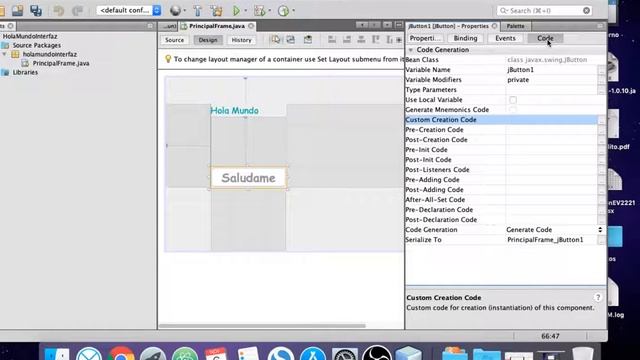Build project with the hammer icon
Screen dimensions: 640x360
click(x=198, y=11)
